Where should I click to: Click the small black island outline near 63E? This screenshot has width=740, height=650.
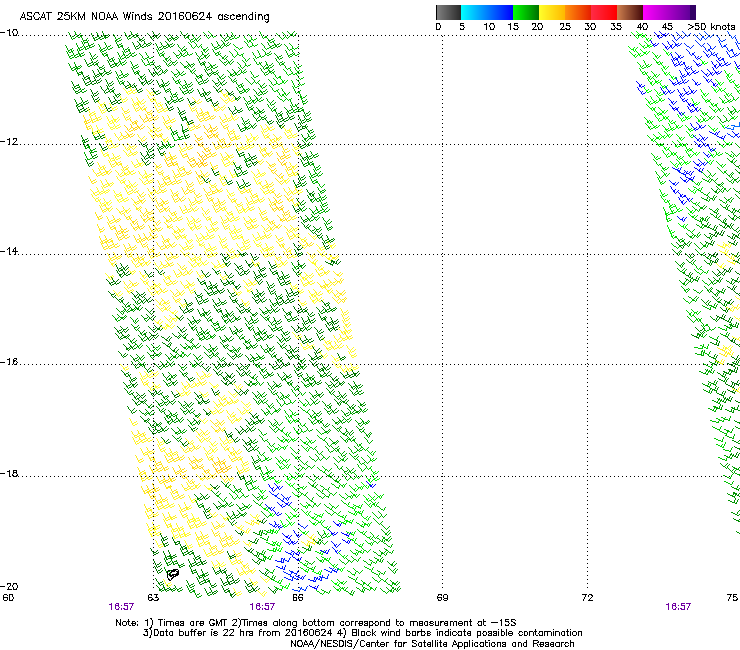click(173, 574)
